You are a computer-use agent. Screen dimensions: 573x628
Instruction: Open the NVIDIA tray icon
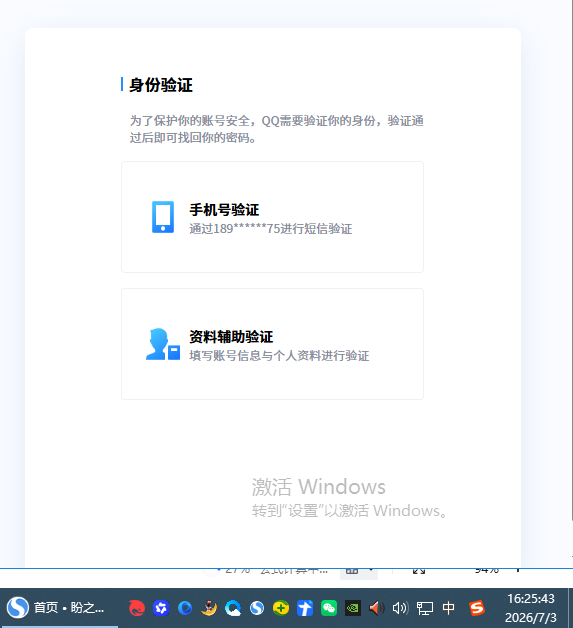[x=353, y=608]
